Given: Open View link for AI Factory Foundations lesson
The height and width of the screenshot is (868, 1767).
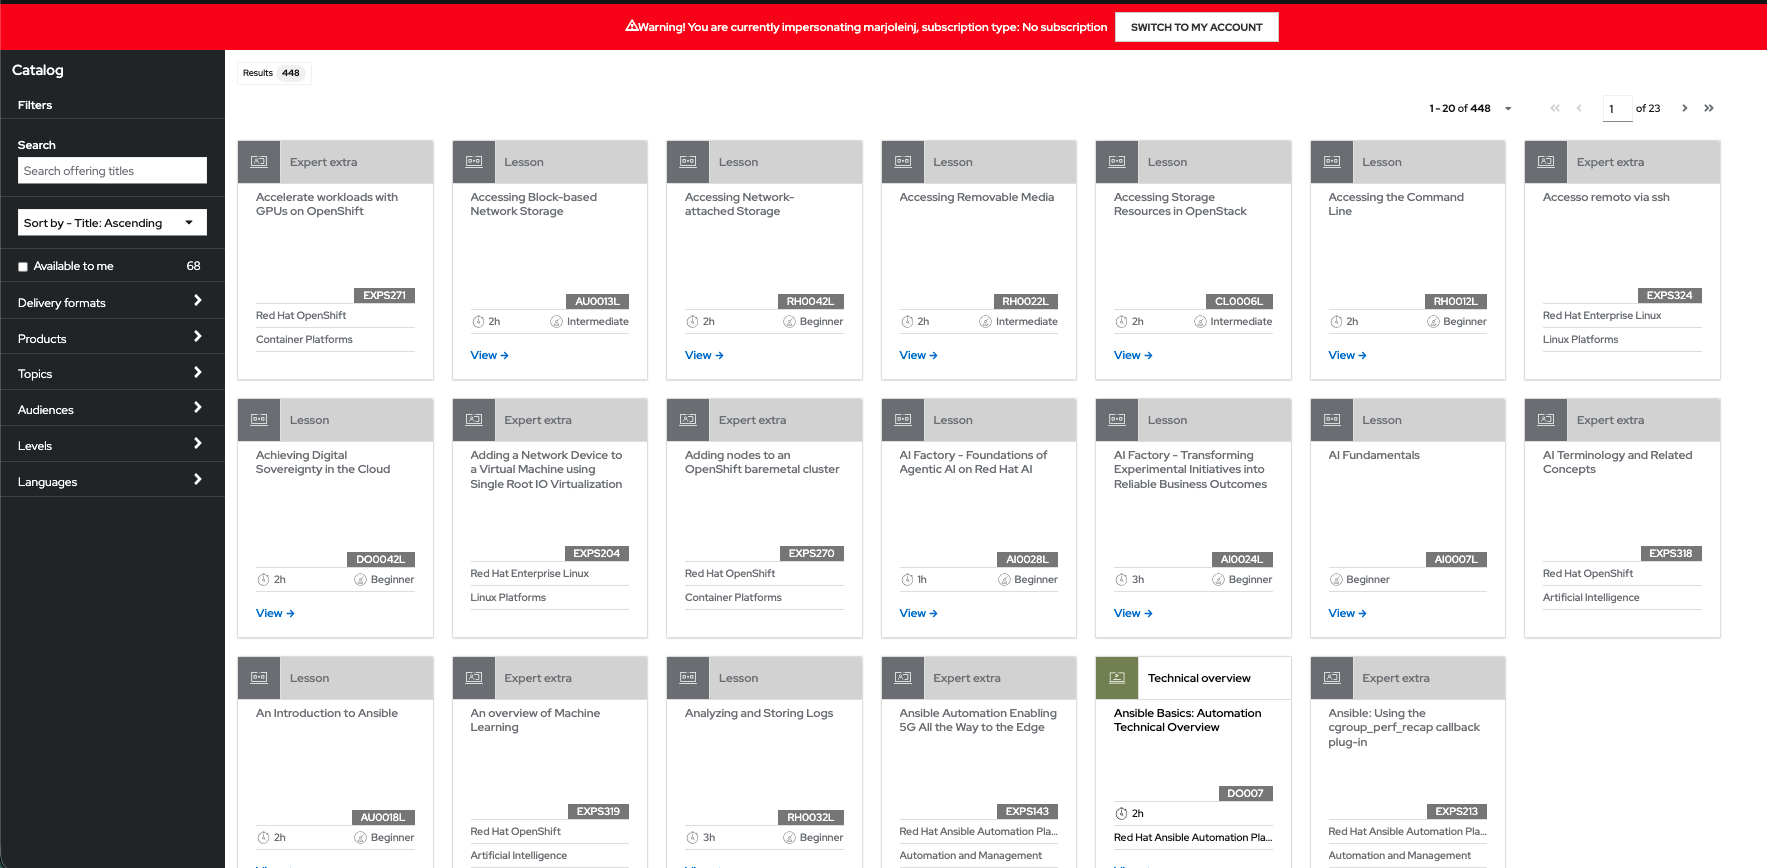Looking at the screenshot, I should pos(919,613).
